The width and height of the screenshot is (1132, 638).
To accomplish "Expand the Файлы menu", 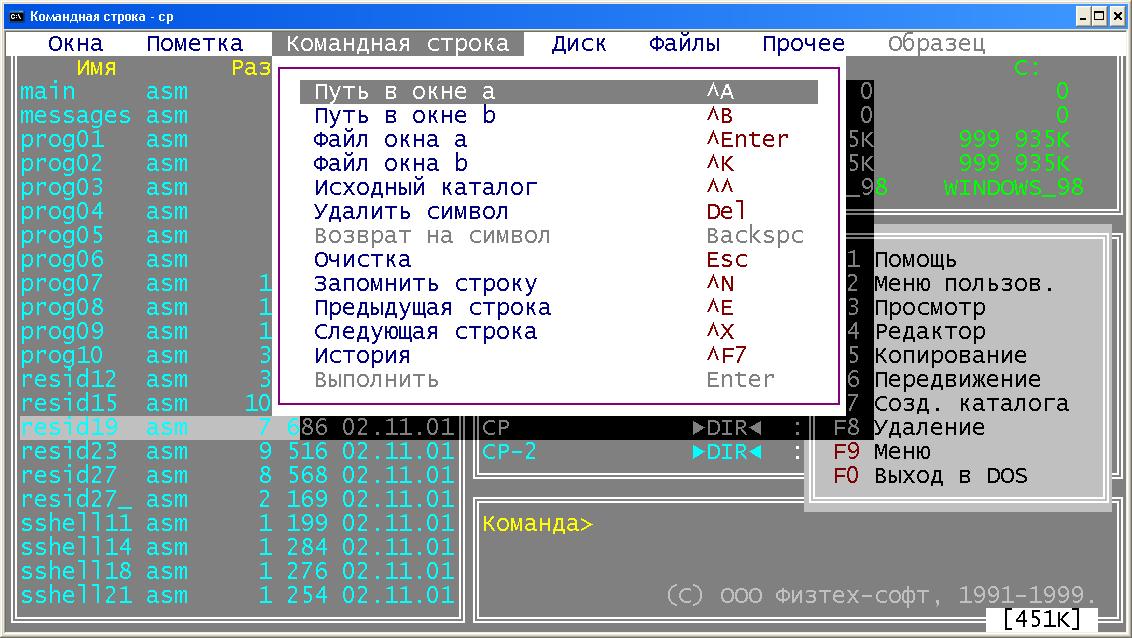I will 684,44.
